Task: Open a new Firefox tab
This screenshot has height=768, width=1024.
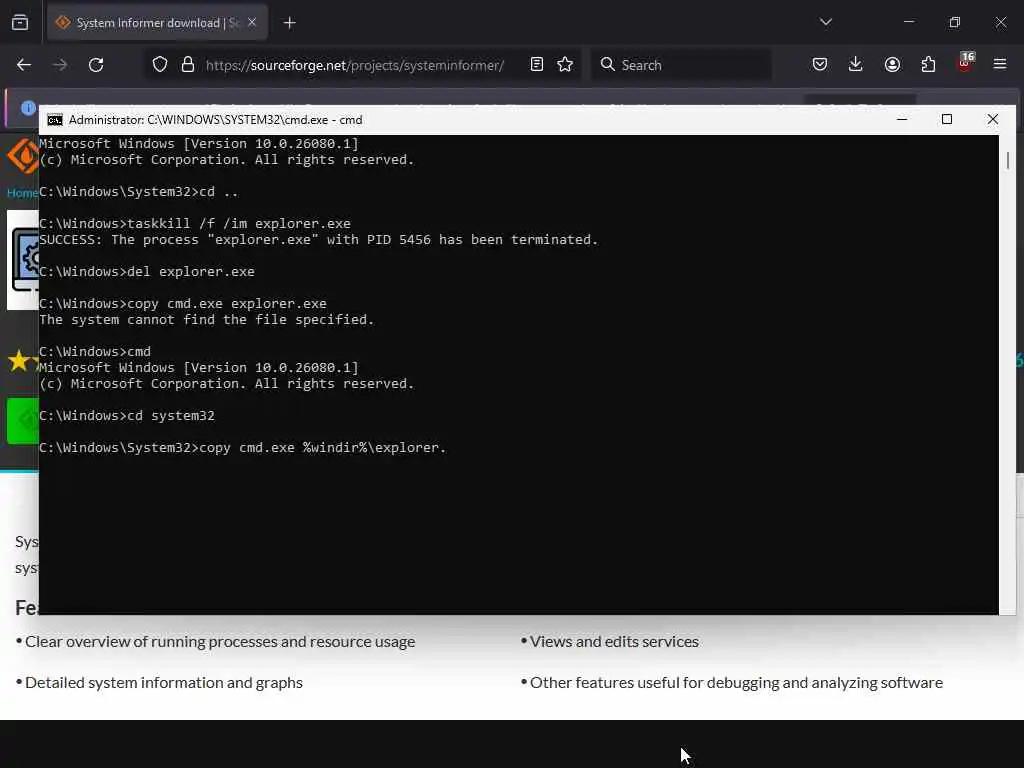Action: (x=290, y=23)
